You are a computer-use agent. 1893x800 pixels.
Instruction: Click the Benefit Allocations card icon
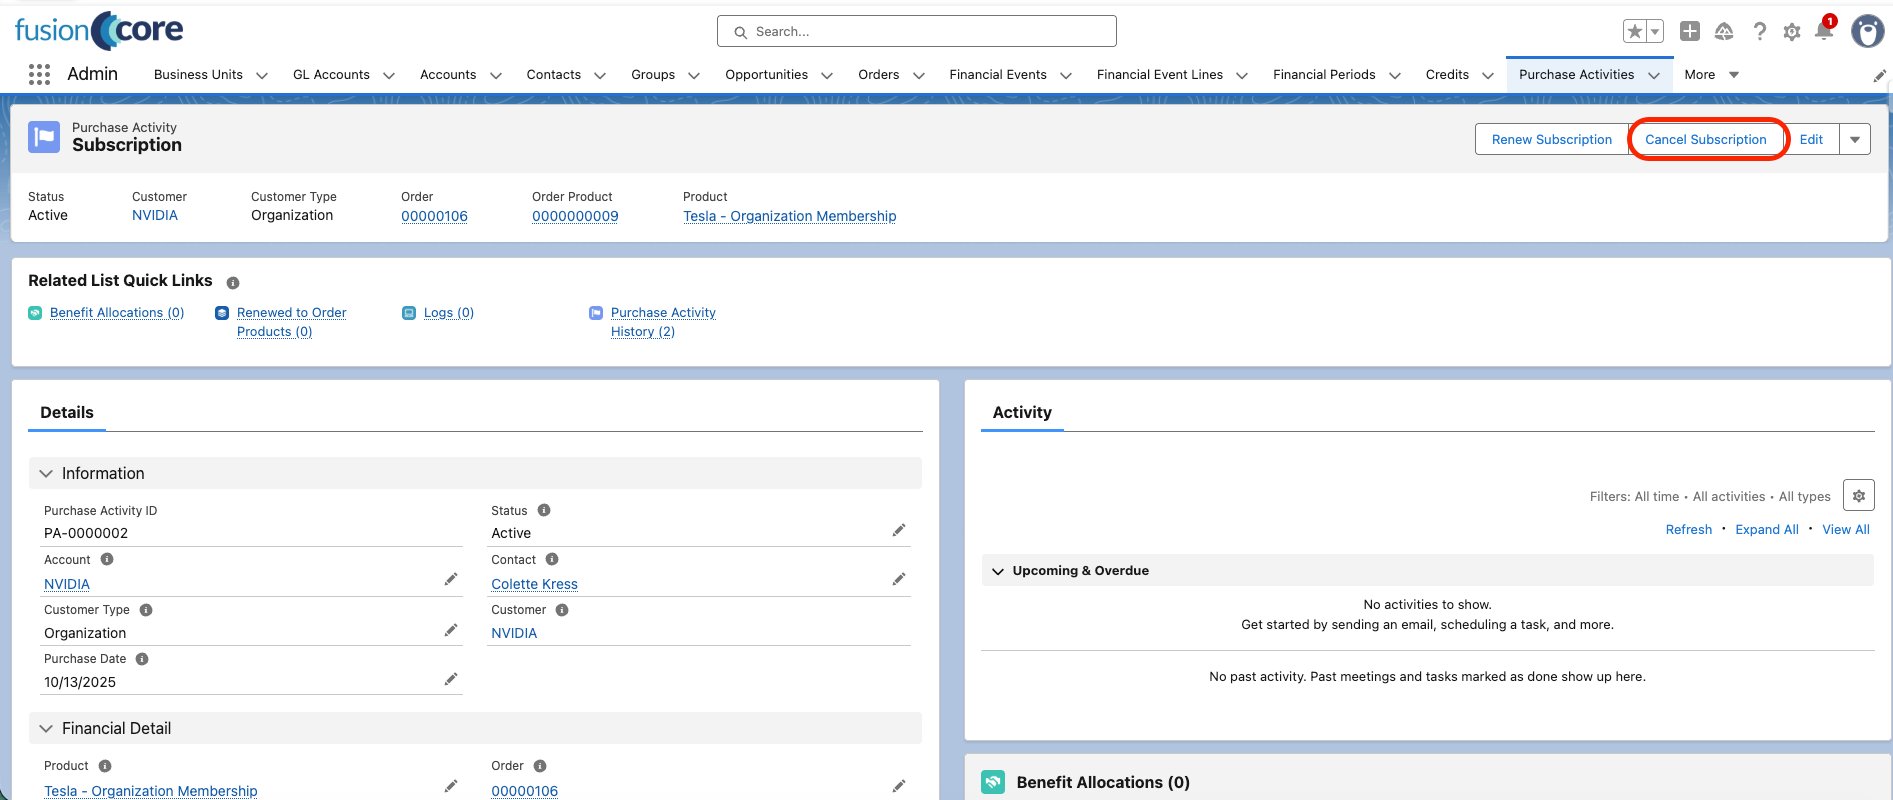[x=993, y=782]
